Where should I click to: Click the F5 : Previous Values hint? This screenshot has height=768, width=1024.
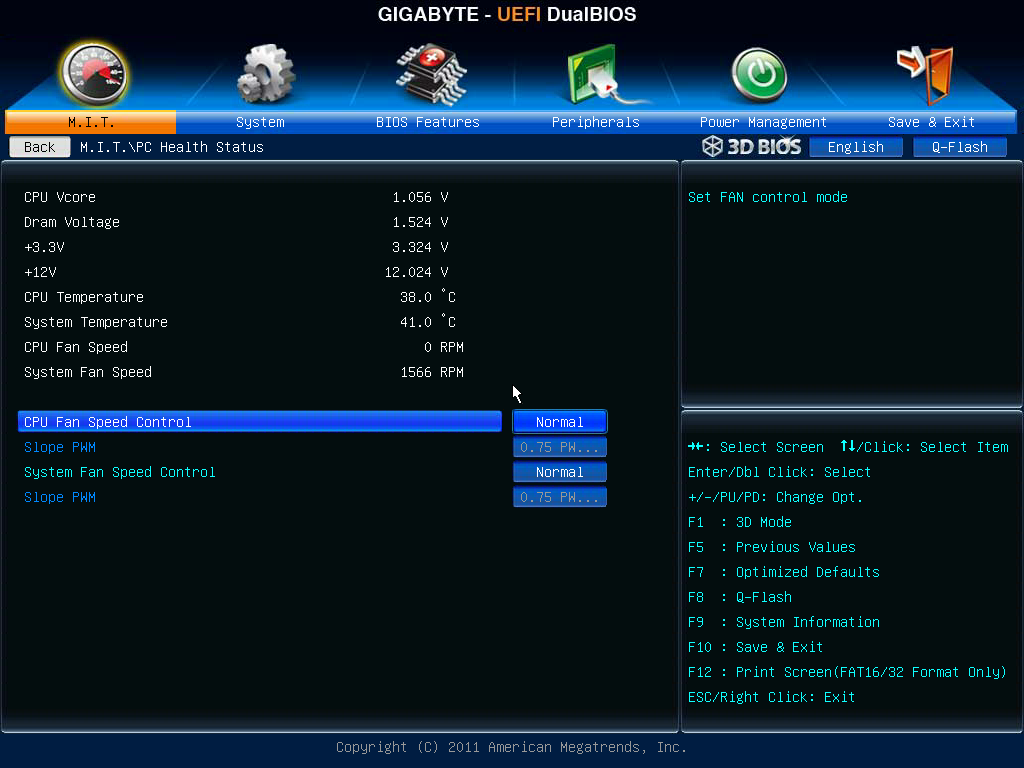tap(772, 547)
